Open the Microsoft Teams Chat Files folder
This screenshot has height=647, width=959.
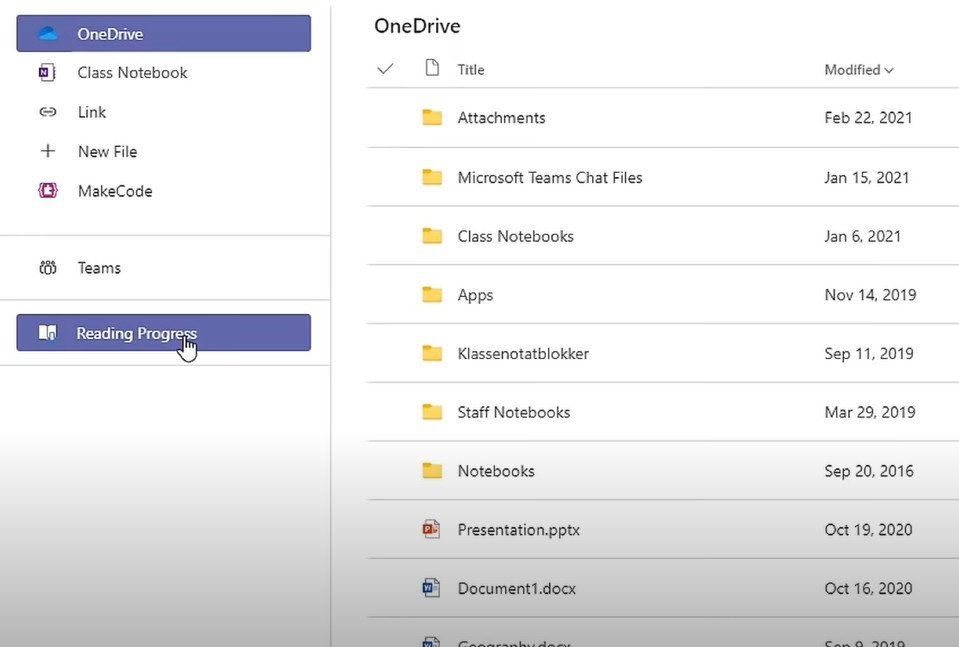coord(551,177)
